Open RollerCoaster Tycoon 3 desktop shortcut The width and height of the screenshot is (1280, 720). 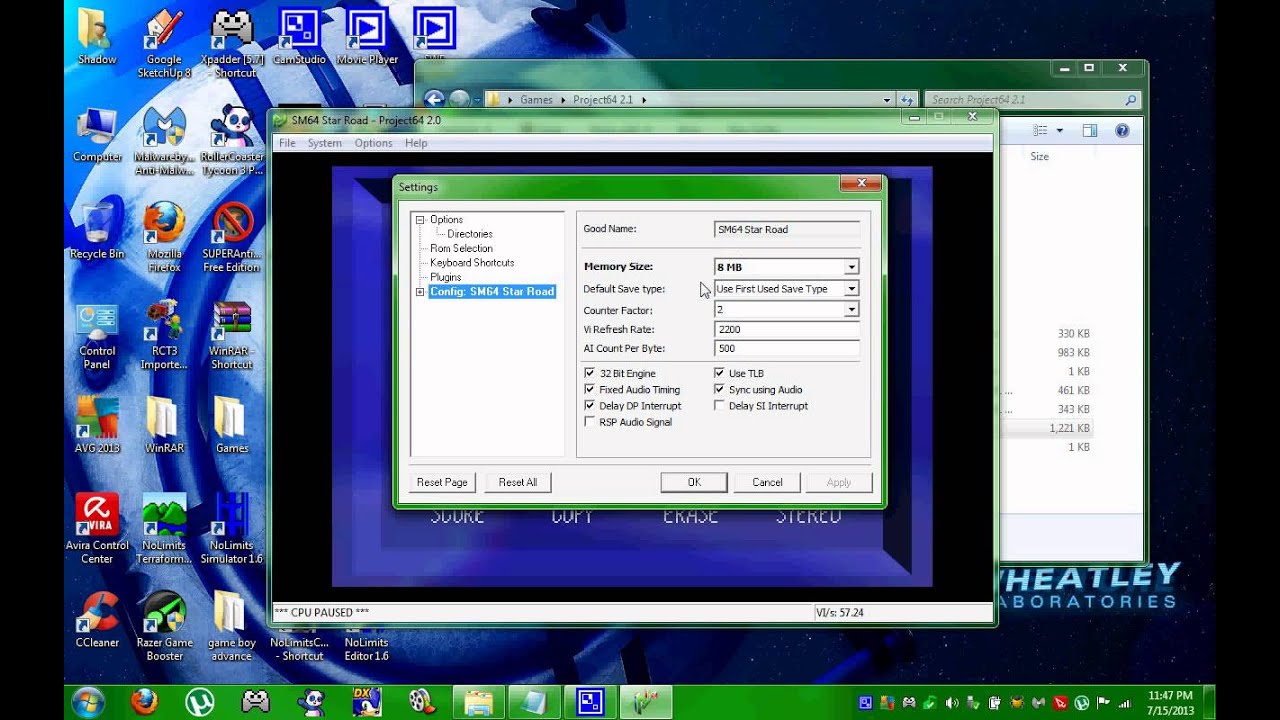click(232, 141)
